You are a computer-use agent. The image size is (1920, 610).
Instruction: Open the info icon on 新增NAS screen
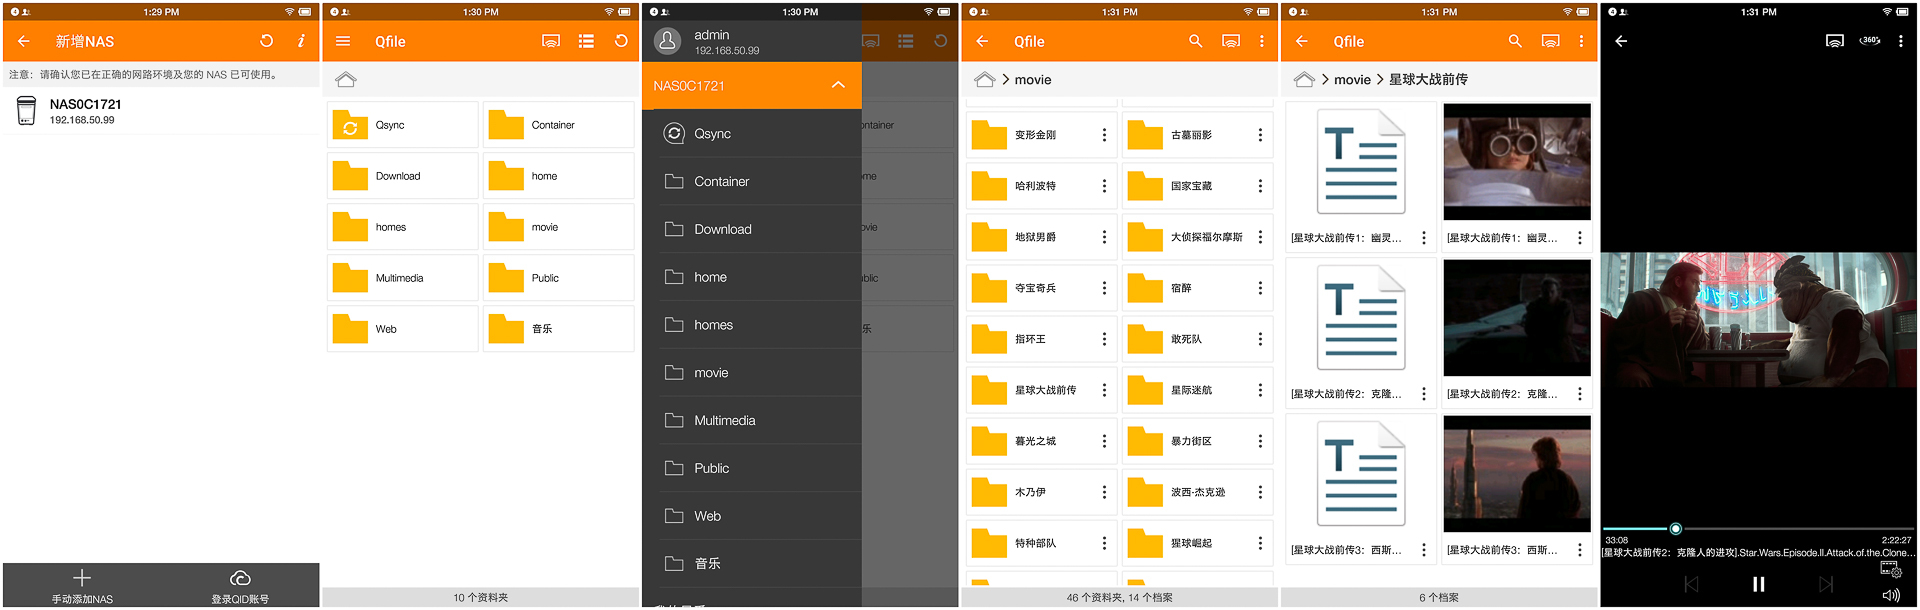[301, 41]
